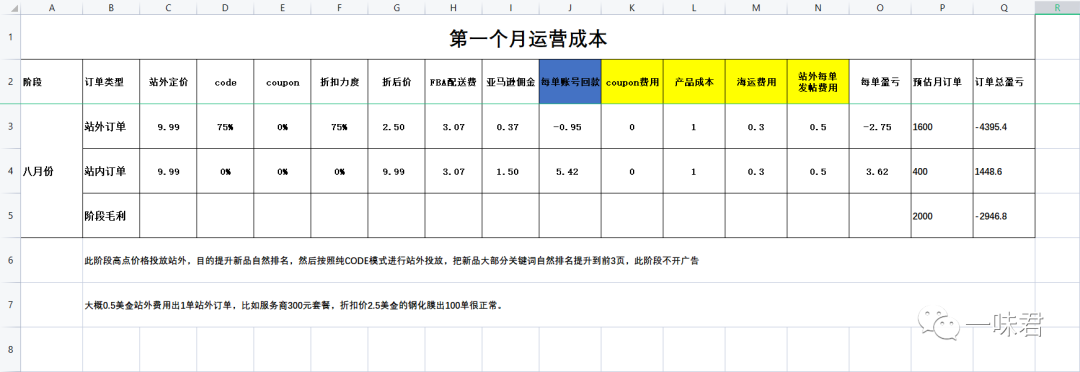
Task: Select the 站外订单 cell
Action: click(x=111, y=127)
